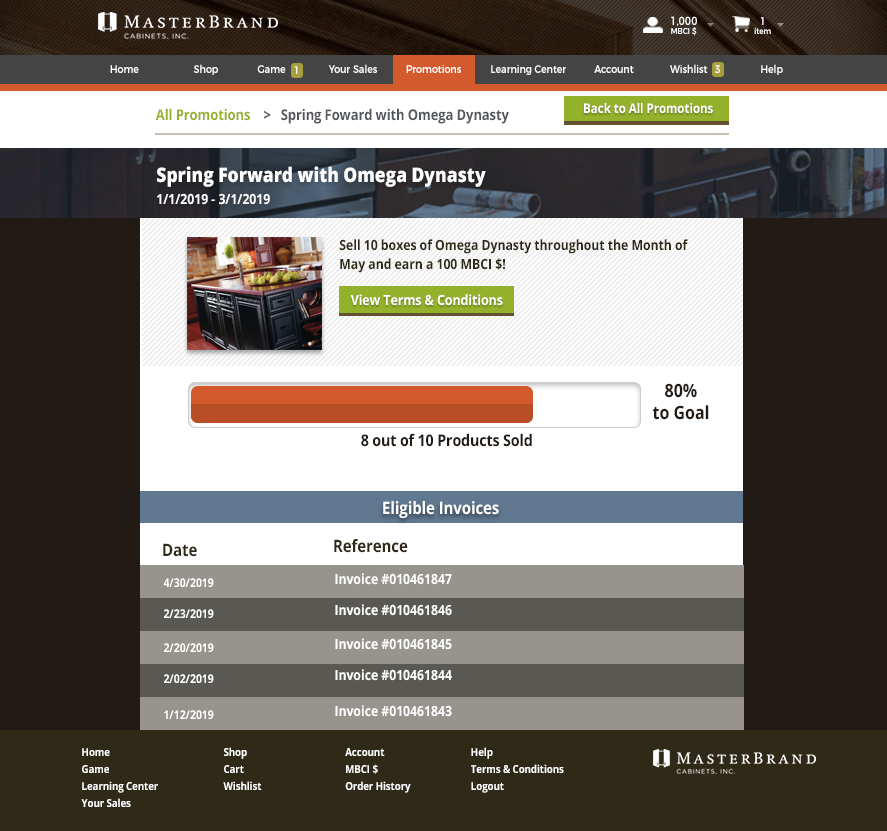Click the 1,000 MBCI $ balance text
Viewport: 887px width, 831px height.
(x=683, y=25)
